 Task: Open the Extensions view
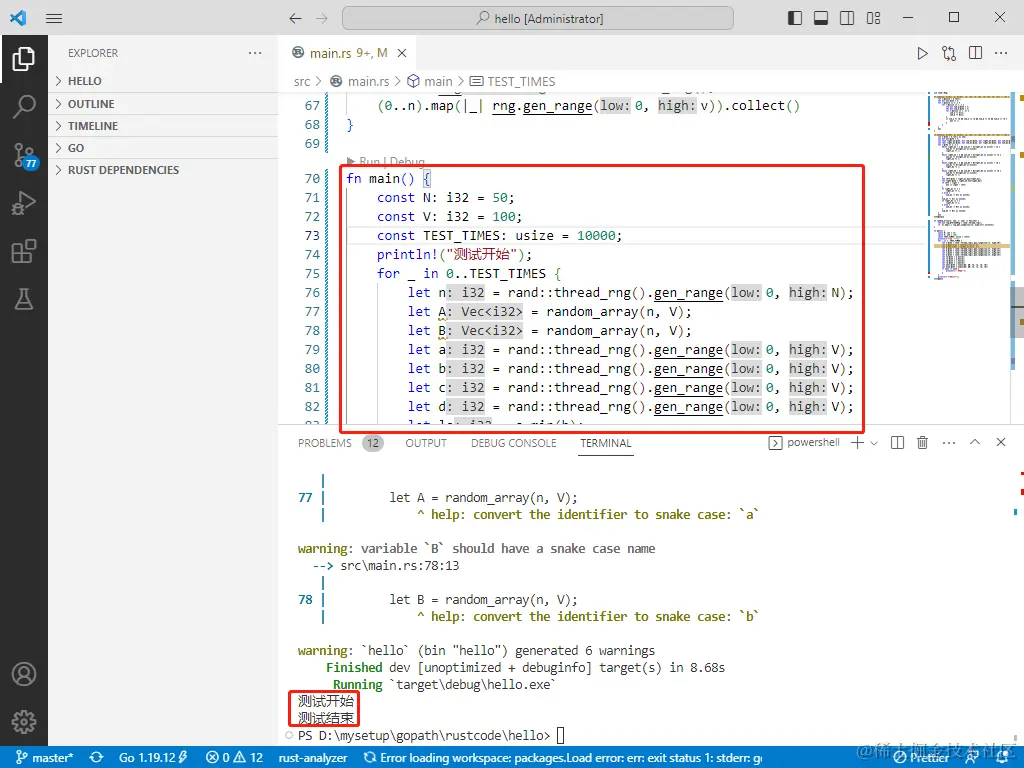[x=24, y=251]
